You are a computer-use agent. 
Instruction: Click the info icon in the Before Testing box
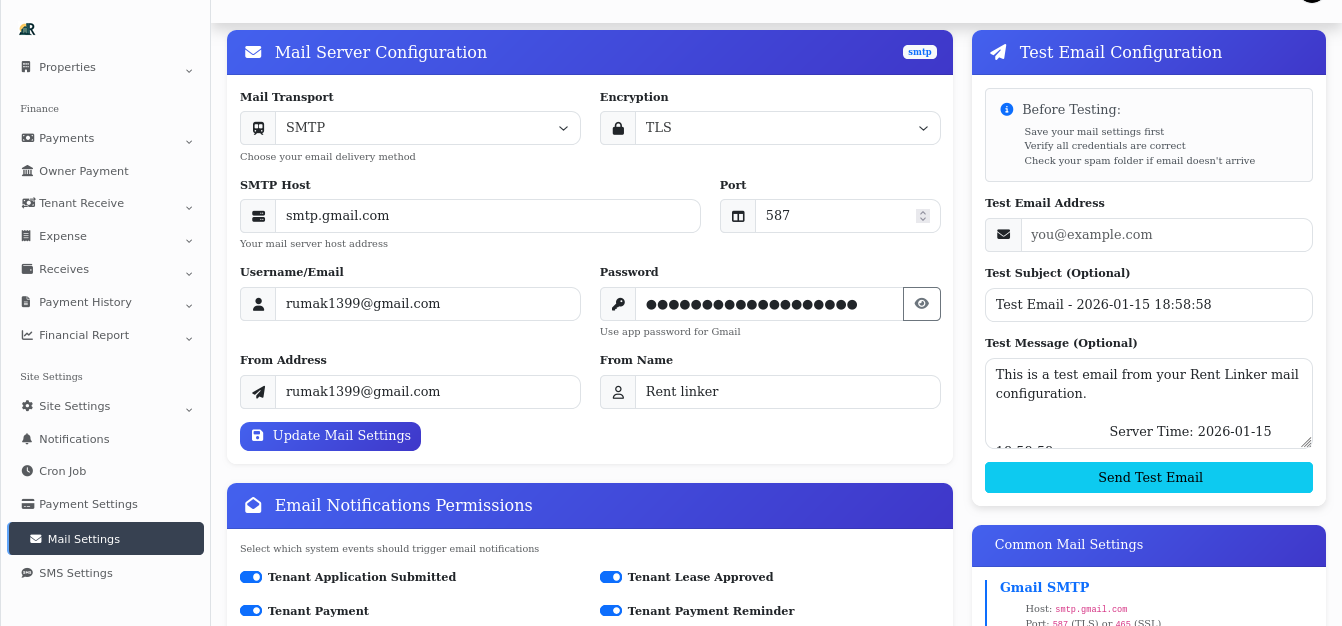click(x=1005, y=111)
